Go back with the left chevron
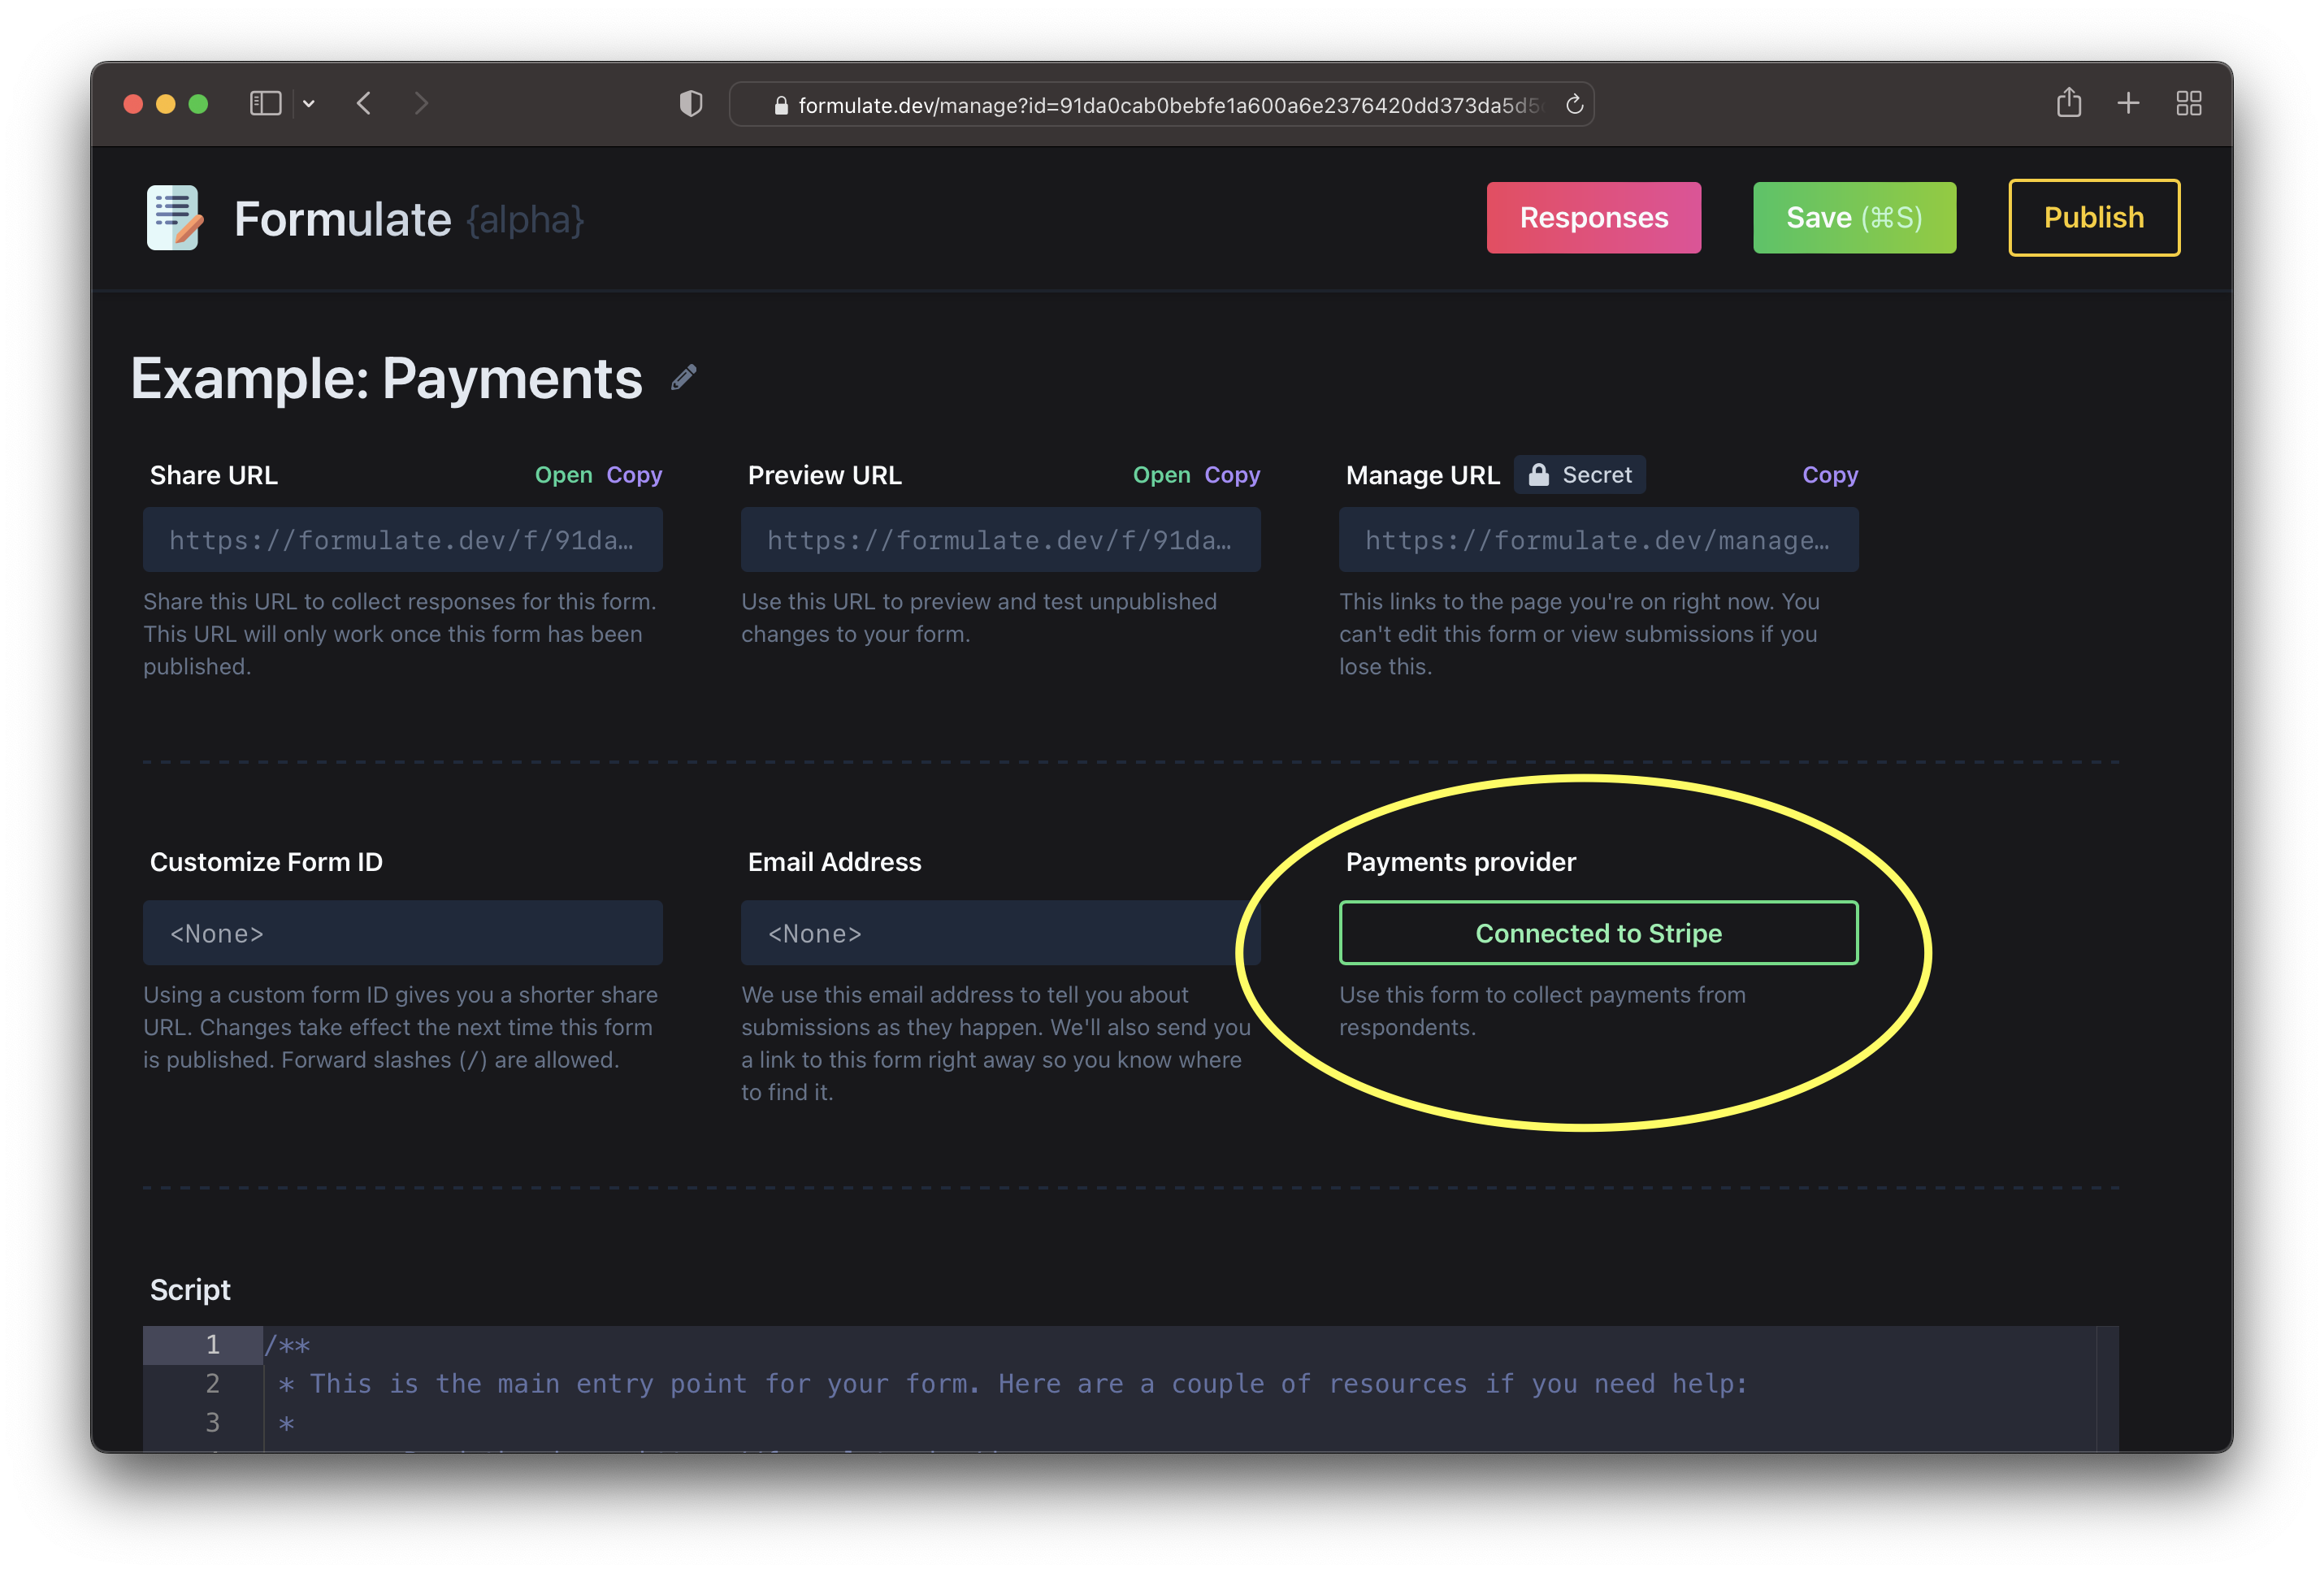2324x1573 pixels. coord(364,103)
